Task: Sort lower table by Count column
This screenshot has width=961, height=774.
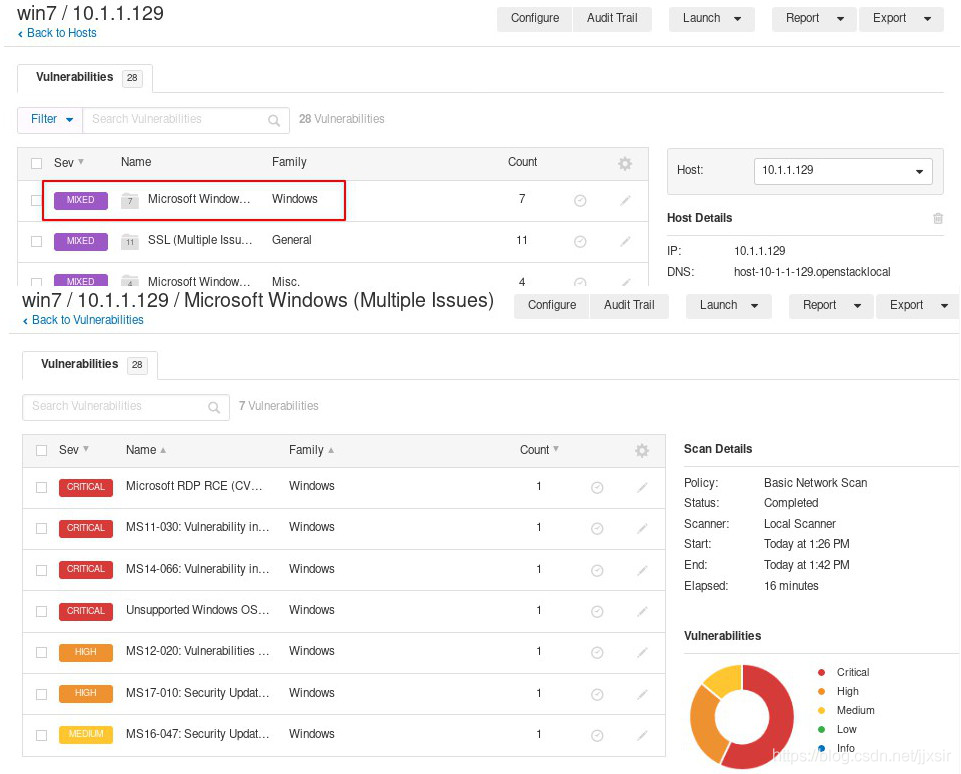Action: 539,450
